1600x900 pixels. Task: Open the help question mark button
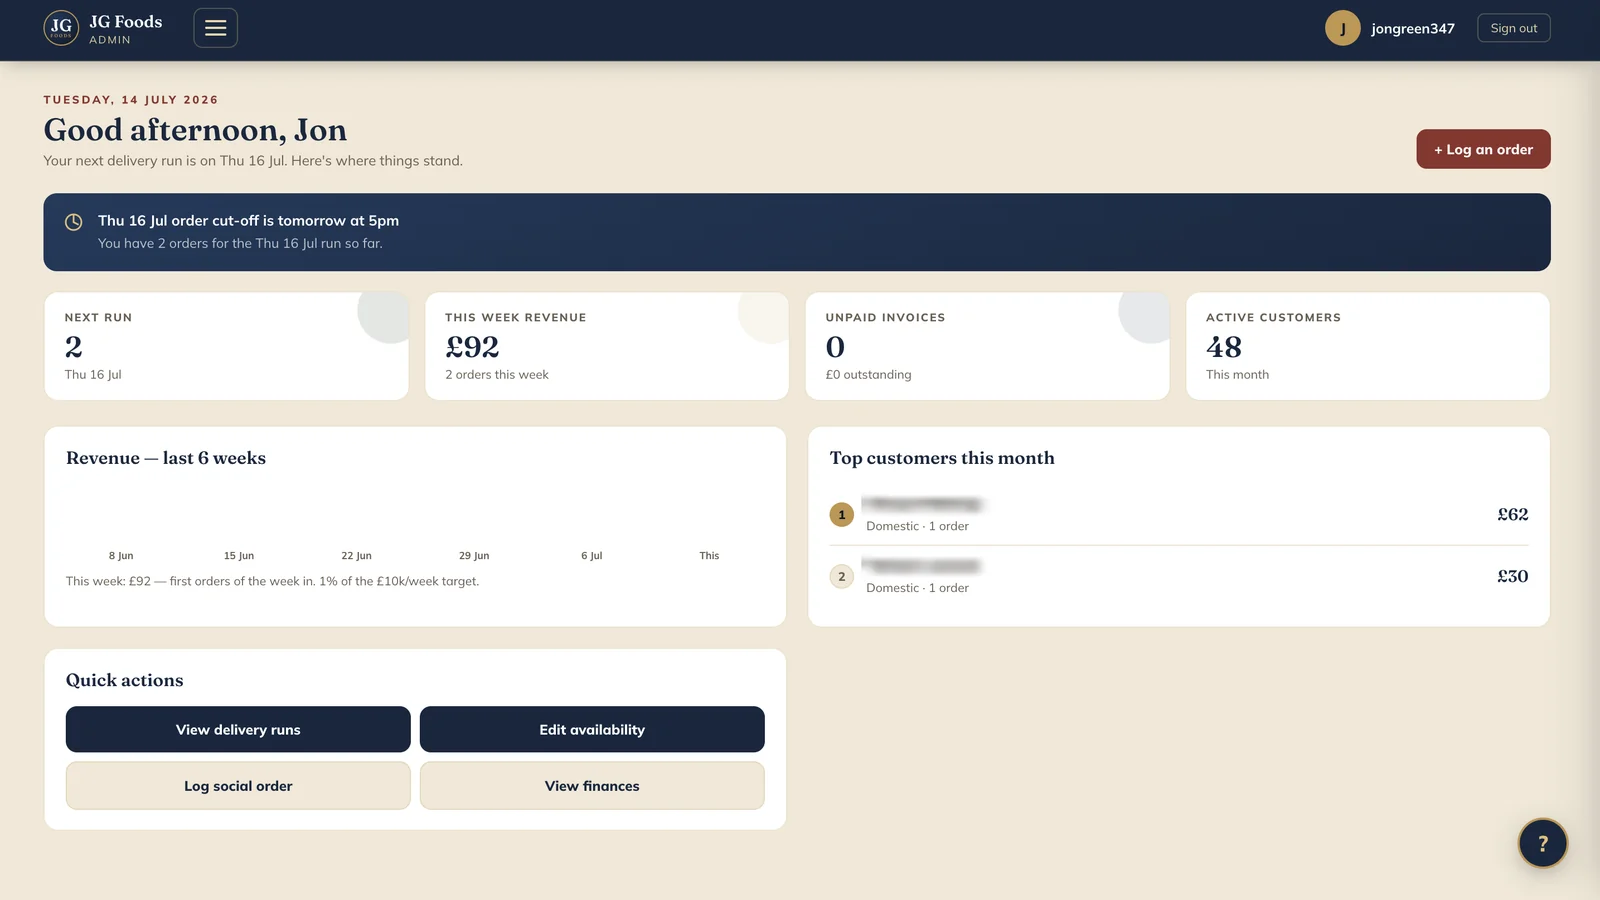click(1542, 843)
